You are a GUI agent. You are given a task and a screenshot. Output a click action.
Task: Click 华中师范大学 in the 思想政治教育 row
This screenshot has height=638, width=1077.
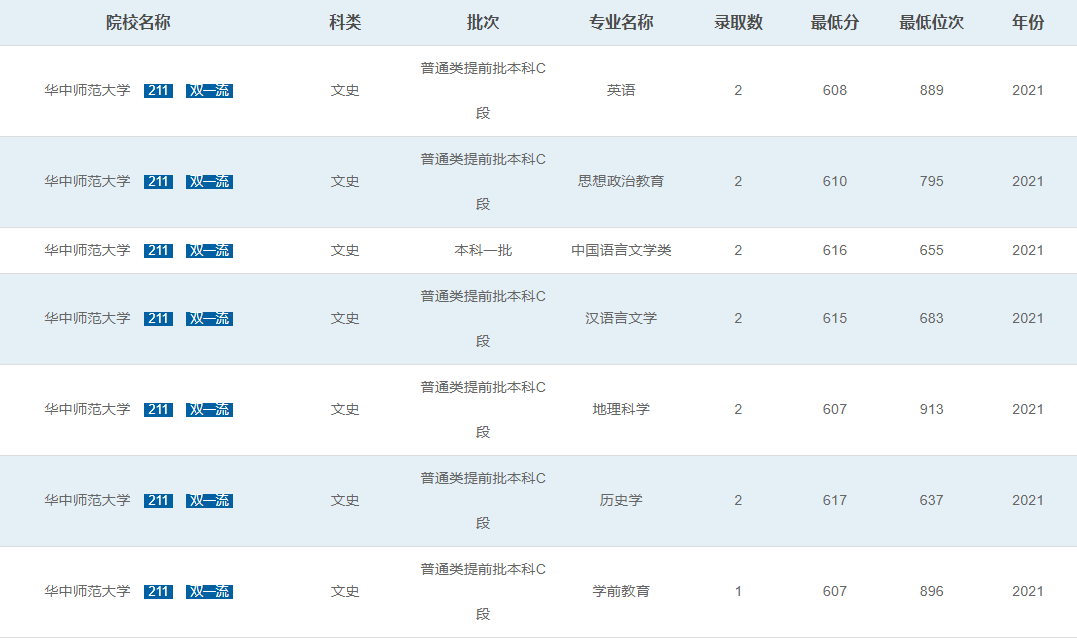point(87,181)
